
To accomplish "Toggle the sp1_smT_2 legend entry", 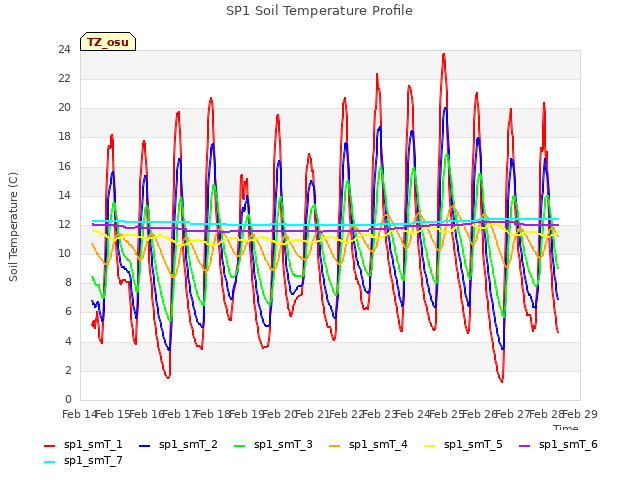I will 178,444.
